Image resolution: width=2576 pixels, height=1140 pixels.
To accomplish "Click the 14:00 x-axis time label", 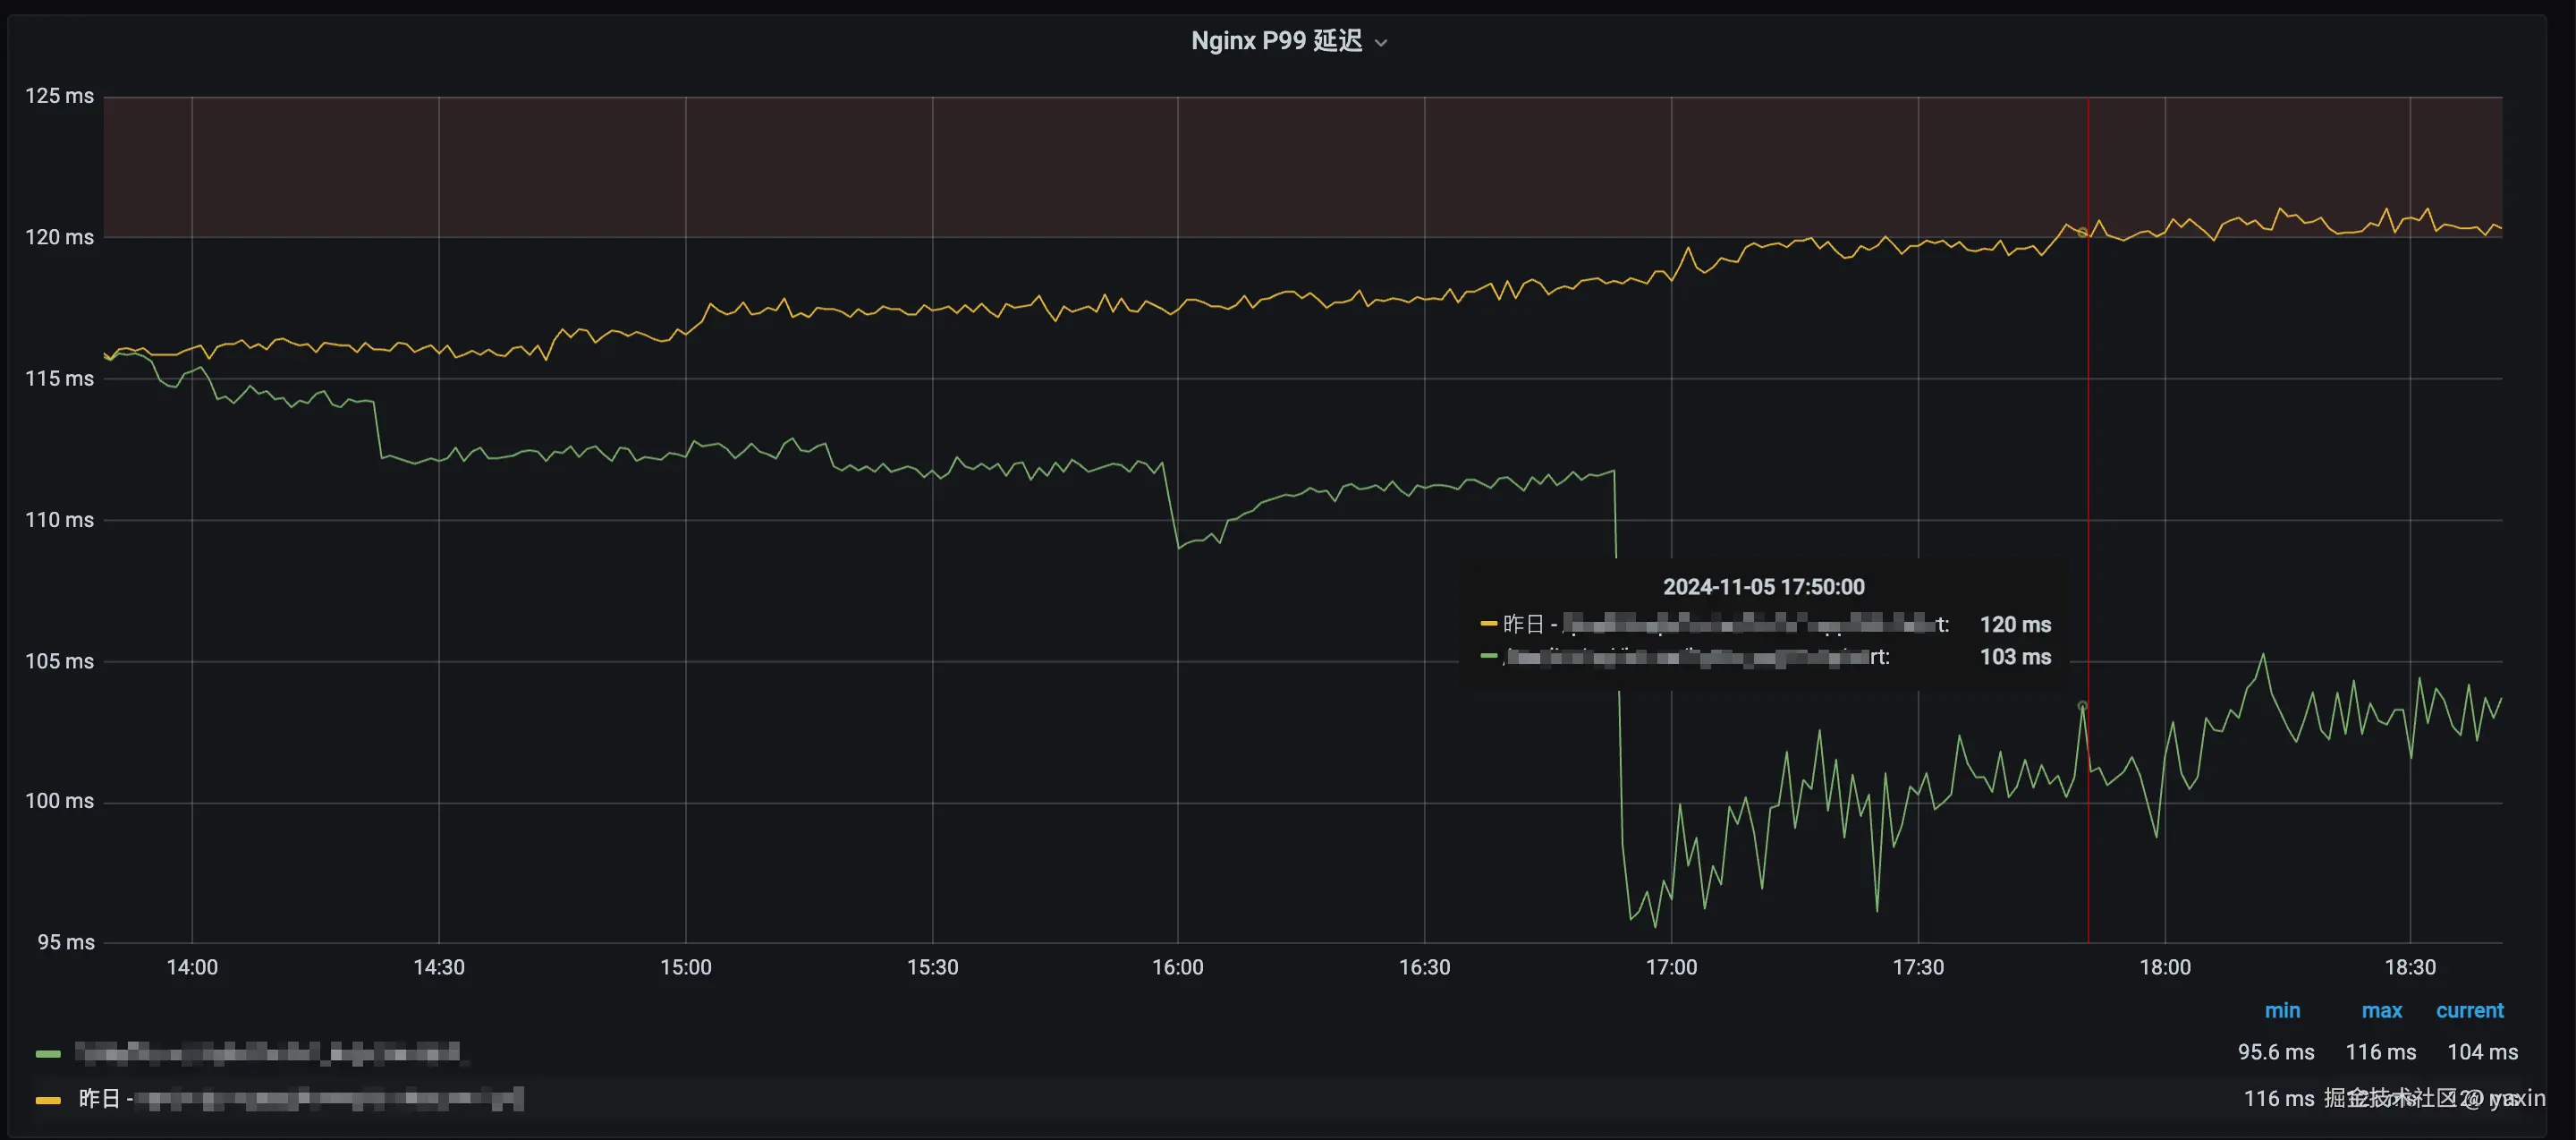I will pos(192,967).
